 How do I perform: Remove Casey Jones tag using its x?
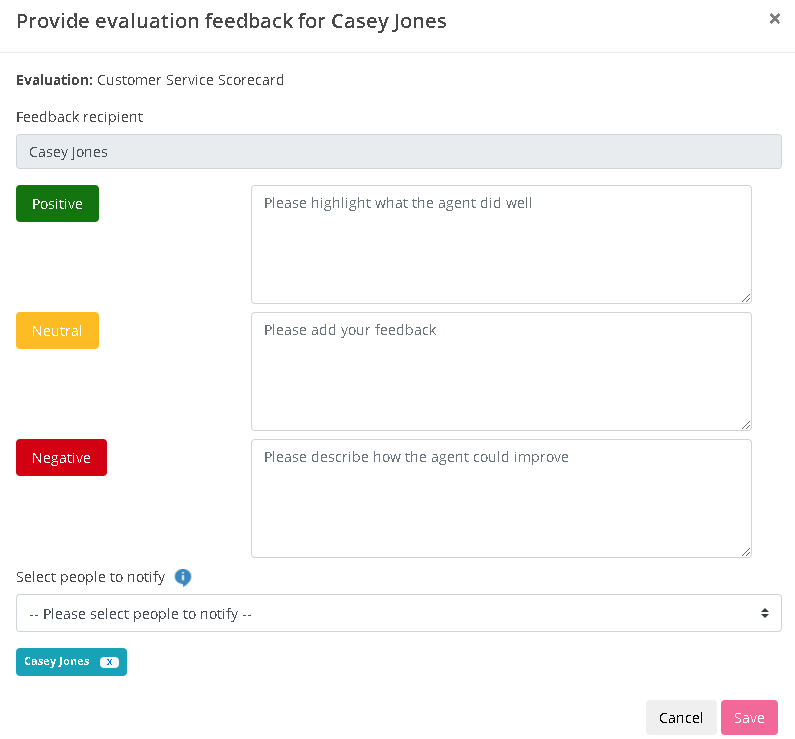110,662
